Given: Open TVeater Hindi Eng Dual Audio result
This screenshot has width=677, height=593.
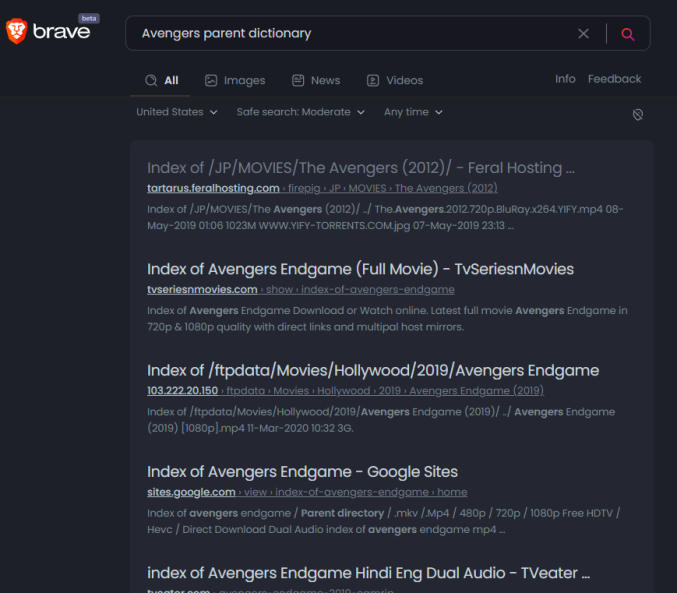Looking at the screenshot, I should [x=368, y=573].
